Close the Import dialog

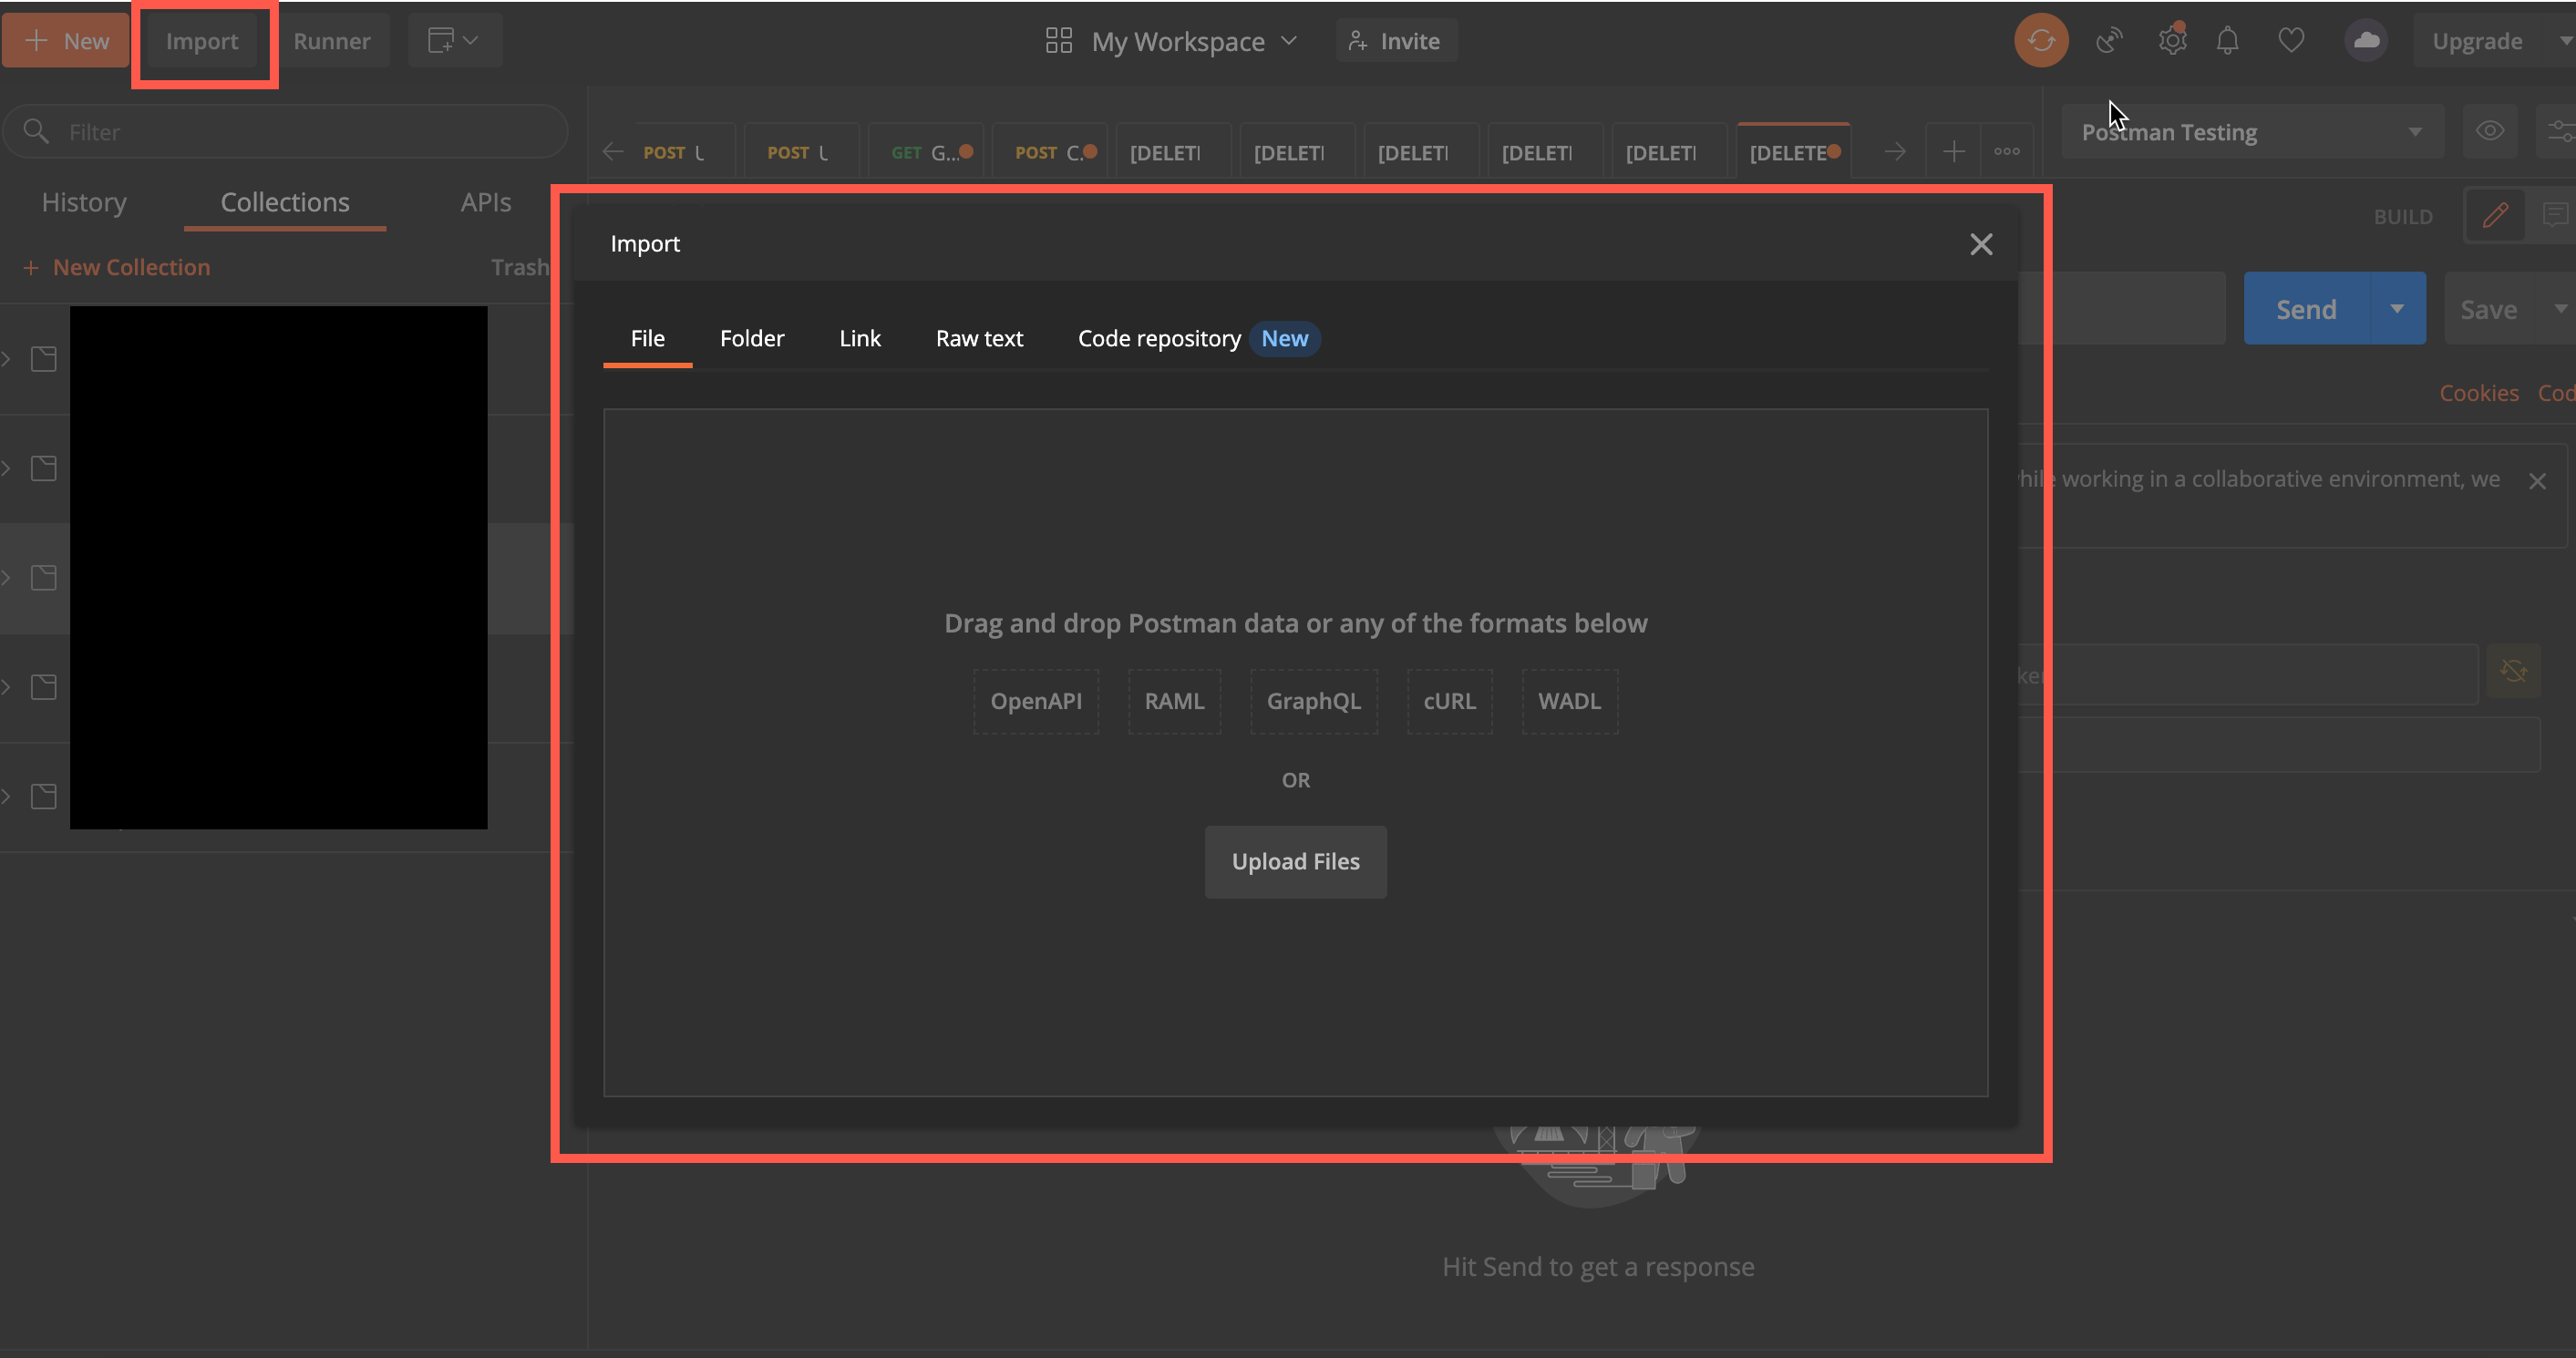click(1981, 244)
